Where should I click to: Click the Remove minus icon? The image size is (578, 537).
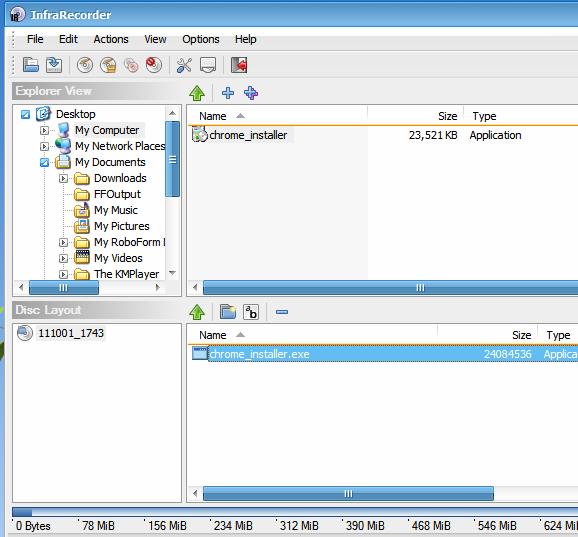(x=282, y=312)
